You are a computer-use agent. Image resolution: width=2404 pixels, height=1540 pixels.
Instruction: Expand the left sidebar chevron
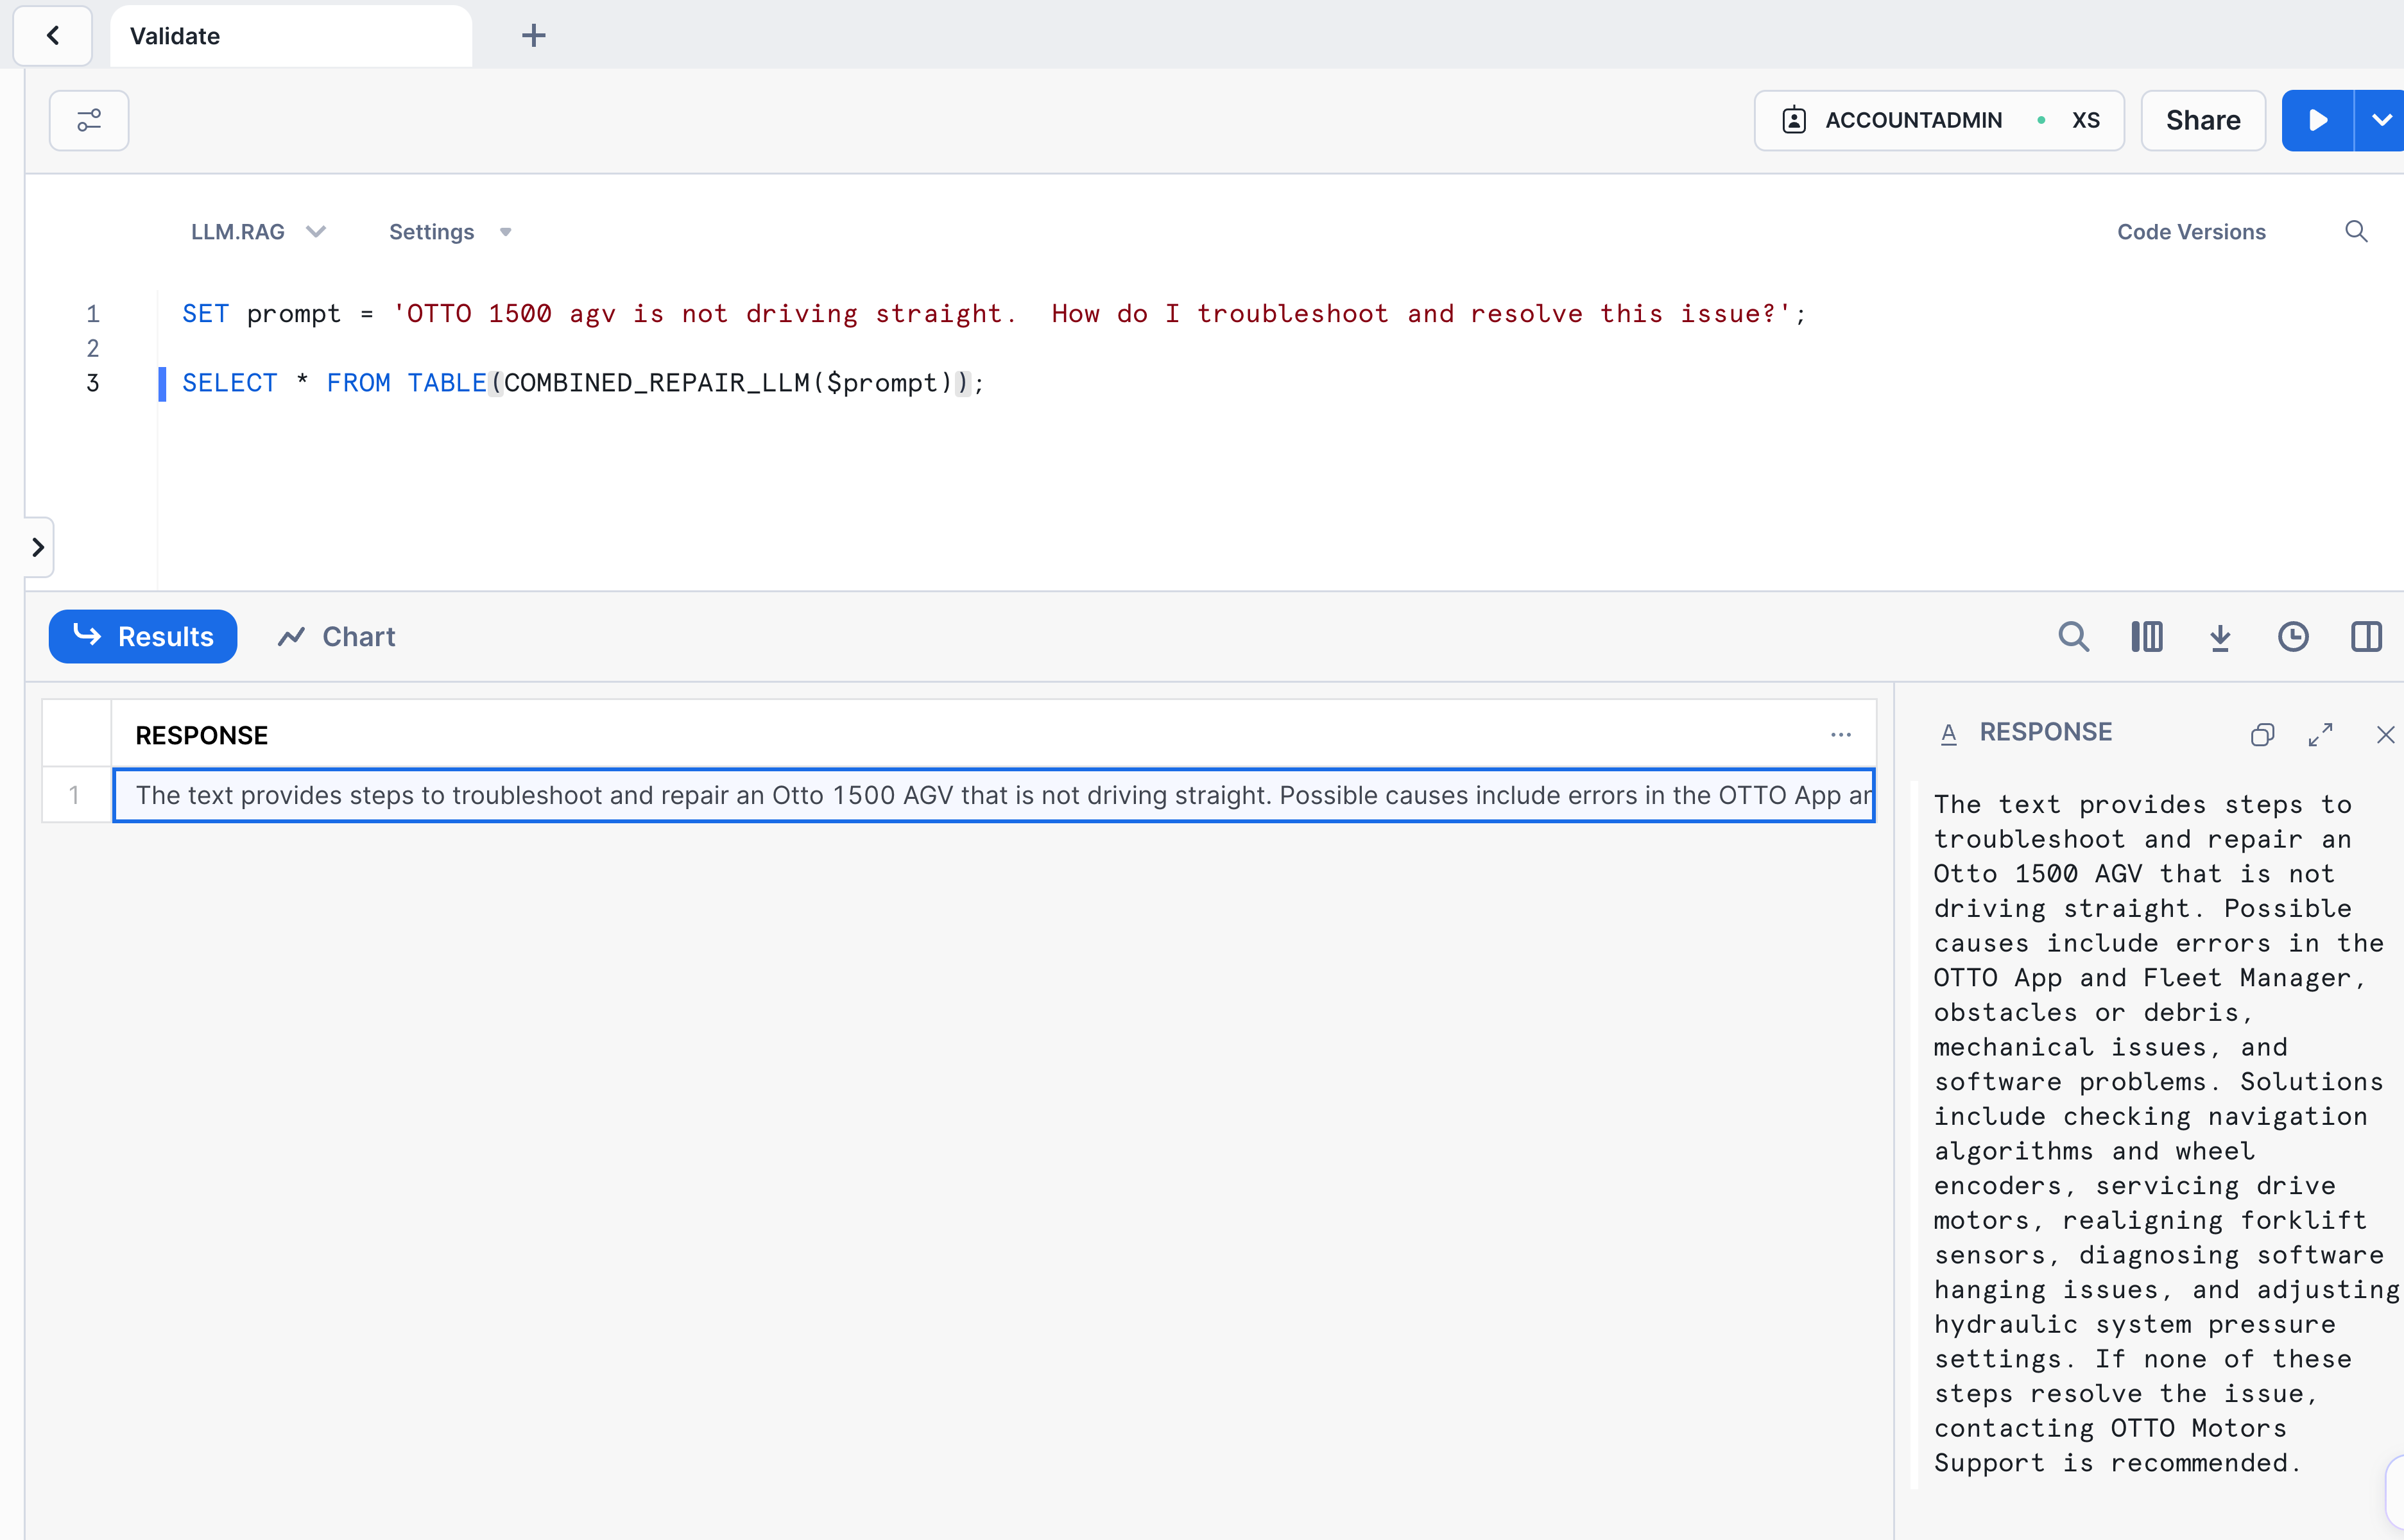[38, 547]
